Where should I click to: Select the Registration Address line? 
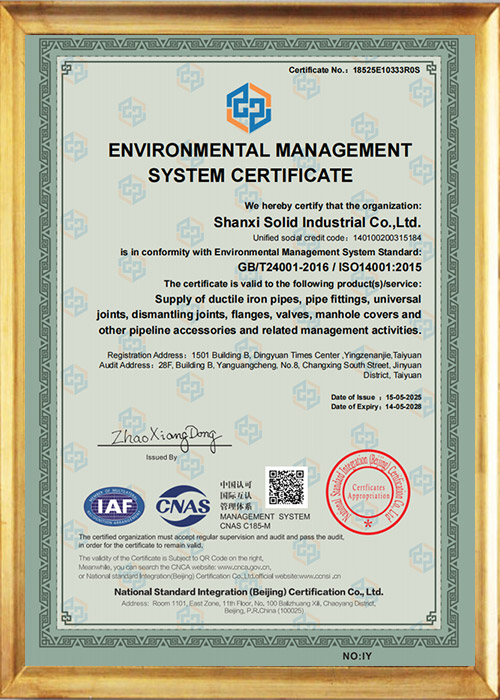264,355
